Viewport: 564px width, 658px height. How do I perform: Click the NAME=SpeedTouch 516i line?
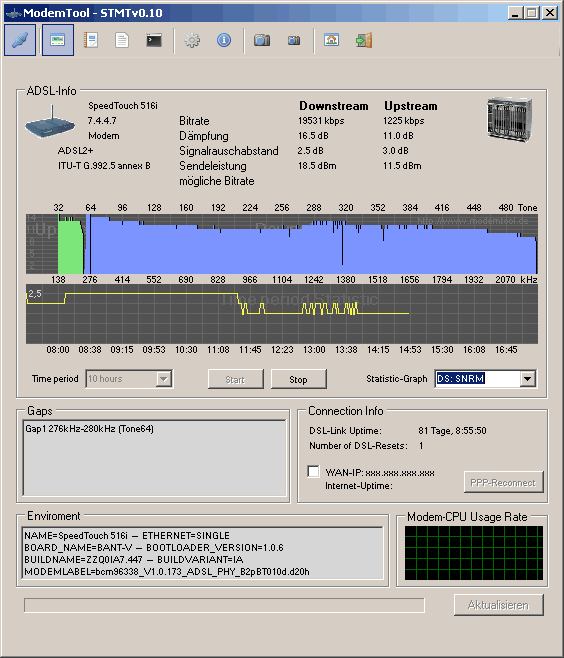coord(127,536)
